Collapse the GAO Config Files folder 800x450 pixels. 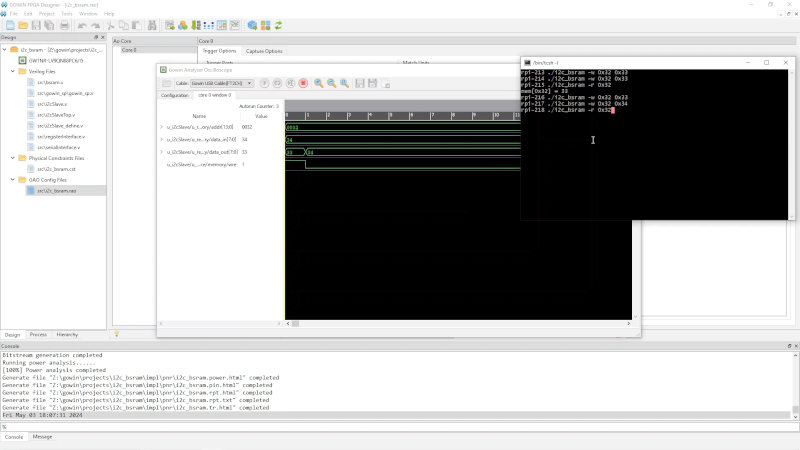click(13, 180)
